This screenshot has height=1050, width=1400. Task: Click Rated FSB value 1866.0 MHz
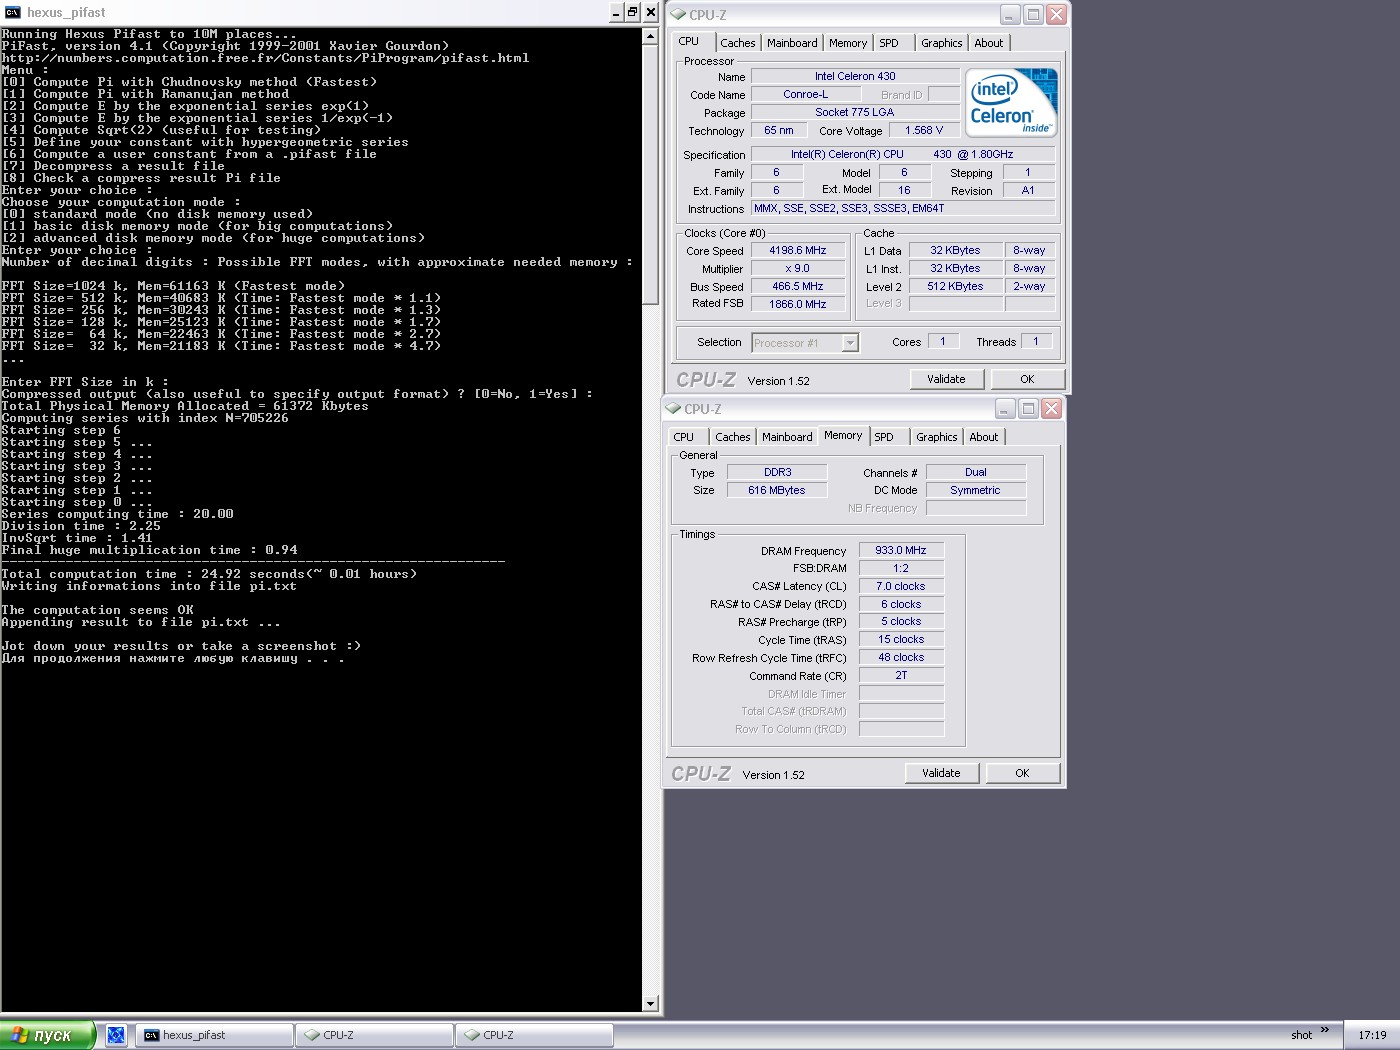(798, 304)
